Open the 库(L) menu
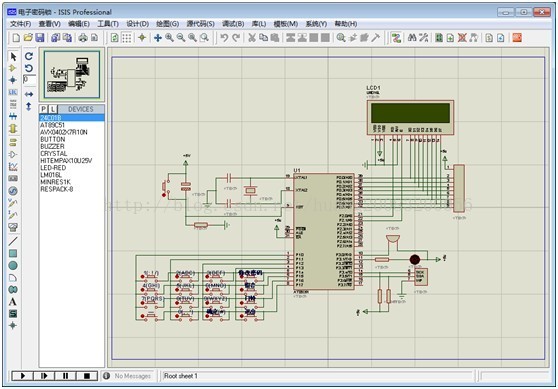 (259, 24)
